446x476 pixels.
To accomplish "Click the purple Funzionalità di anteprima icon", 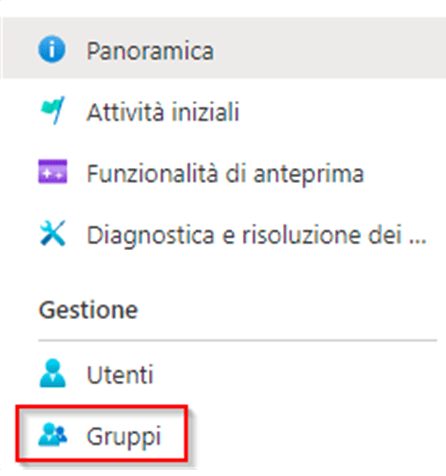I will click(x=53, y=172).
